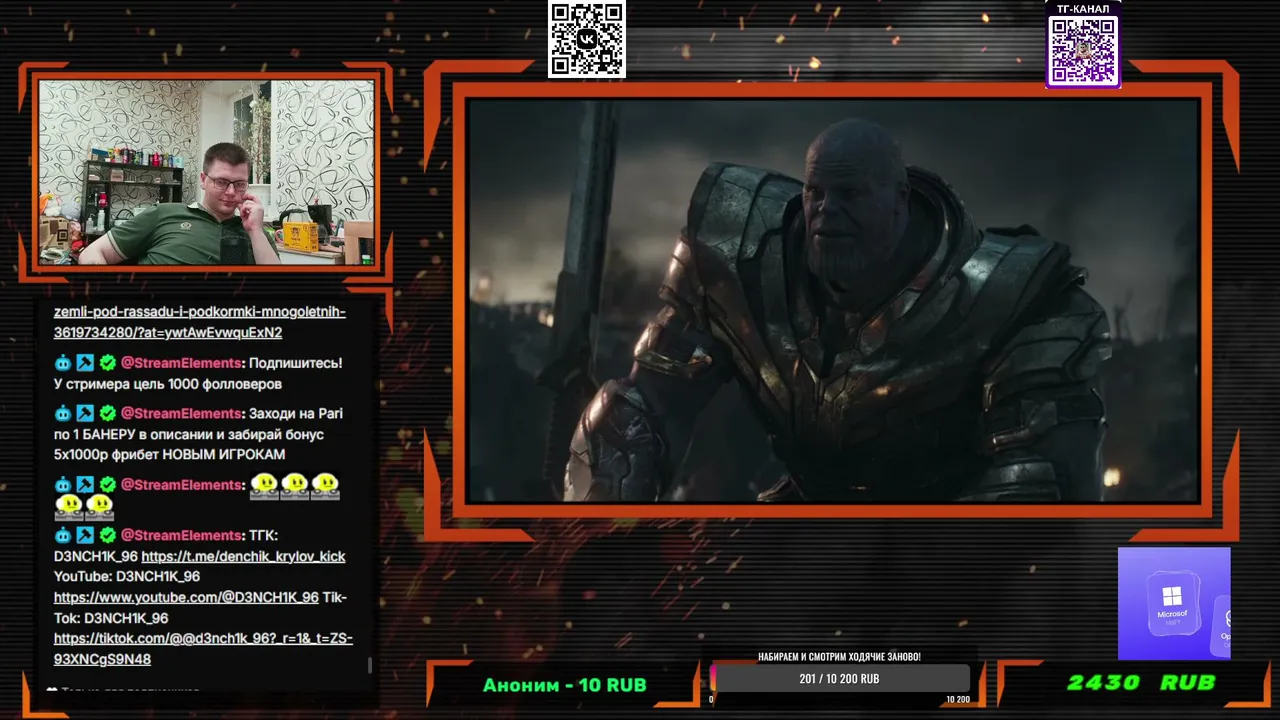
Task: Click the moderator badge beside the 'Подпишитесь!' message
Action: click(x=85, y=363)
